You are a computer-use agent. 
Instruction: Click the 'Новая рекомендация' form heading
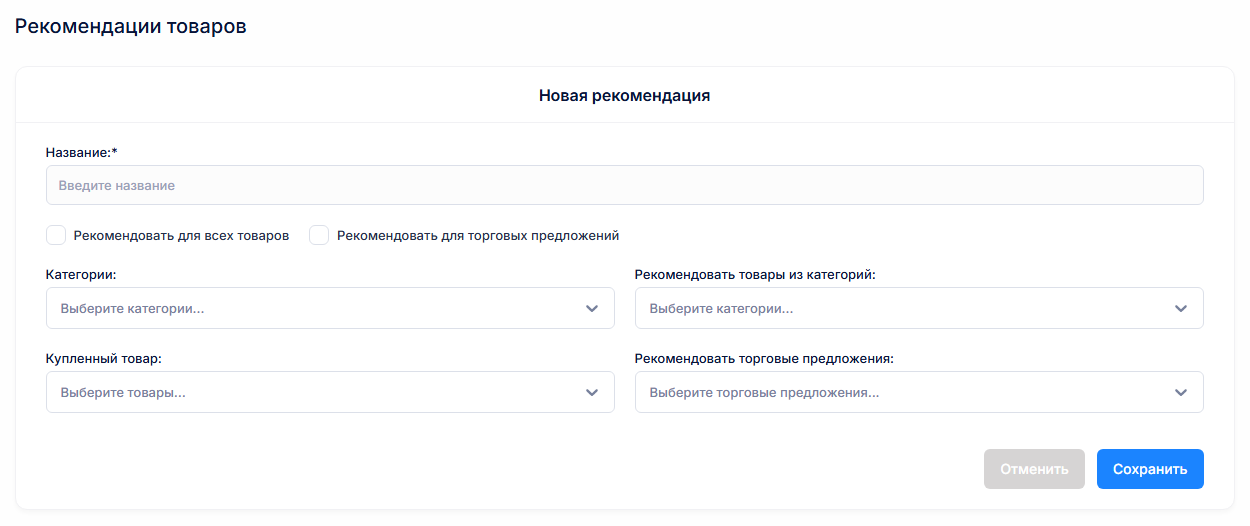click(624, 96)
